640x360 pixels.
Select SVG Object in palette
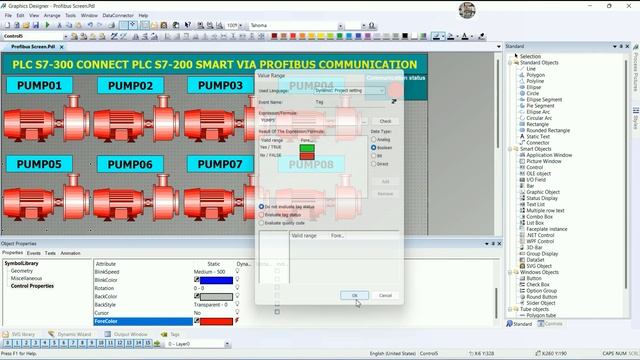coord(539,266)
